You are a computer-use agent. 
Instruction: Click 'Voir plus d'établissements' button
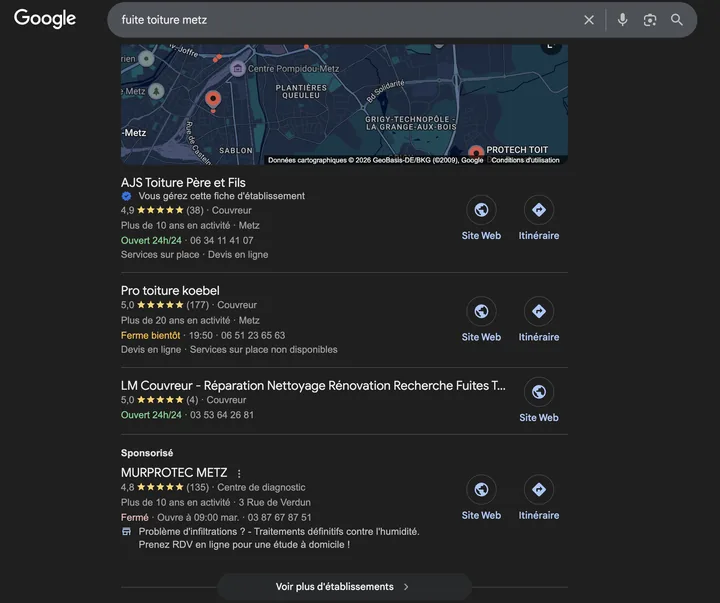[344, 586]
